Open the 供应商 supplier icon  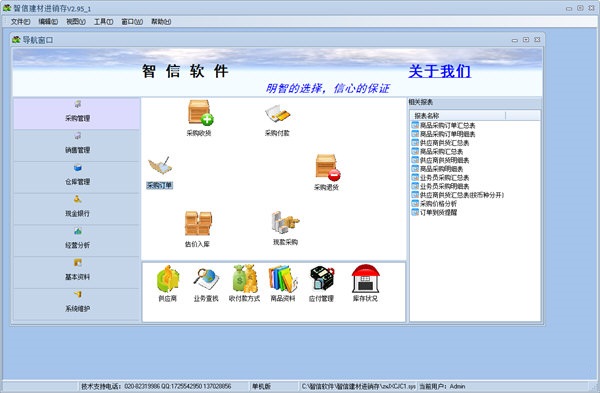pyautogui.click(x=168, y=279)
